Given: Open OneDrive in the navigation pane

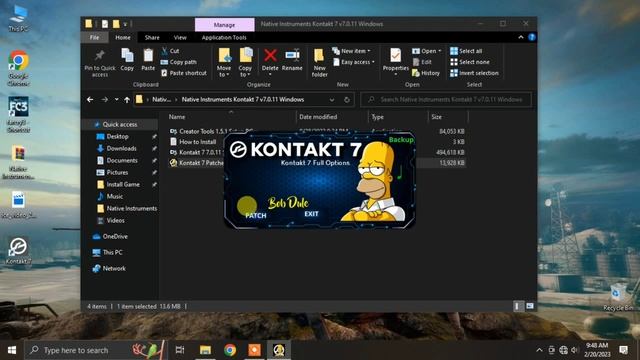Looking at the screenshot, I should click(x=115, y=236).
